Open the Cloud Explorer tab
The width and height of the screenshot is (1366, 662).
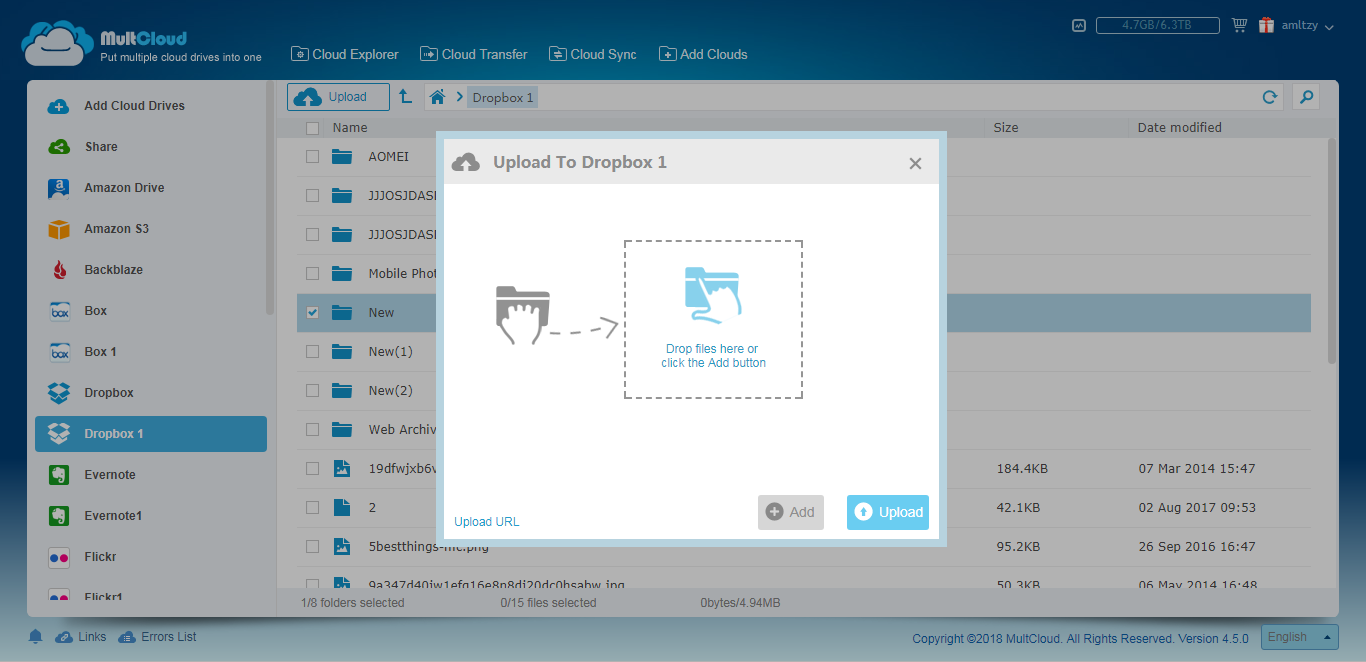click(345, 54)
